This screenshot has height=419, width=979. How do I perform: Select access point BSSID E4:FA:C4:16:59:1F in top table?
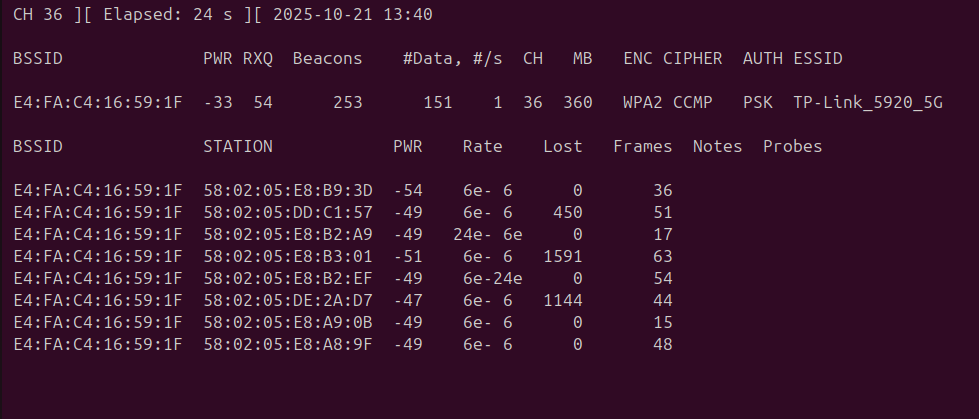point(98,102)
